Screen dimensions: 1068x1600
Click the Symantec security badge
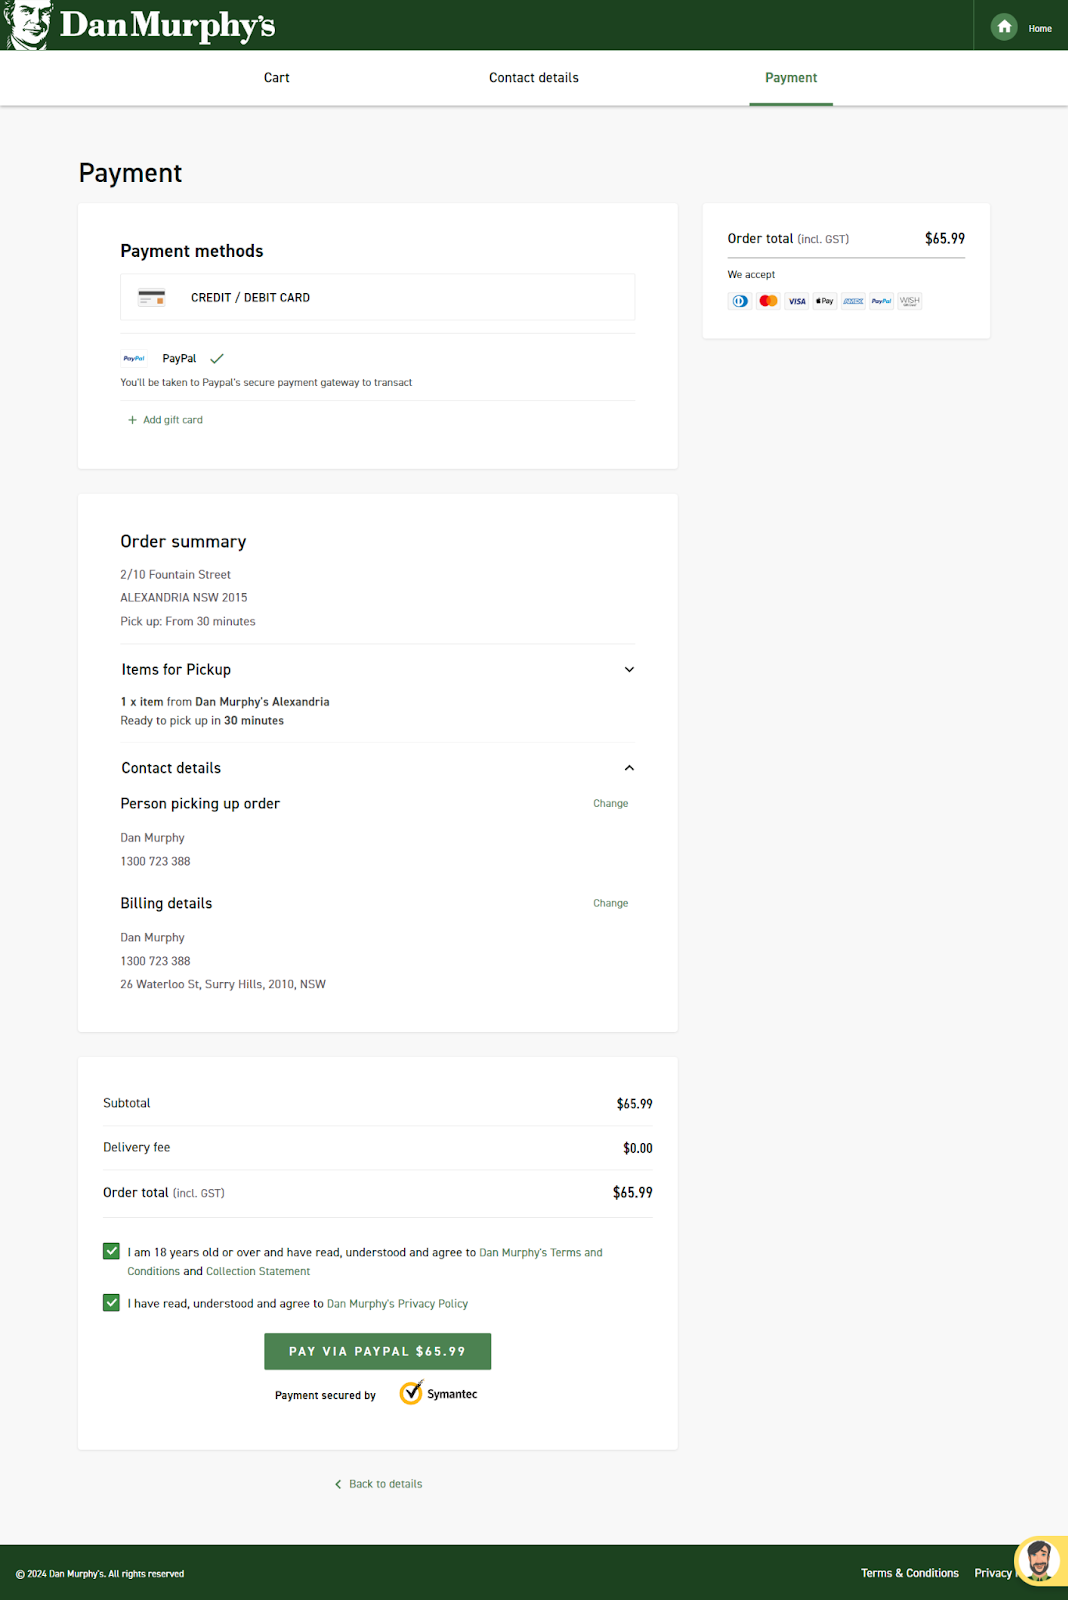(x=438, y=1393)
